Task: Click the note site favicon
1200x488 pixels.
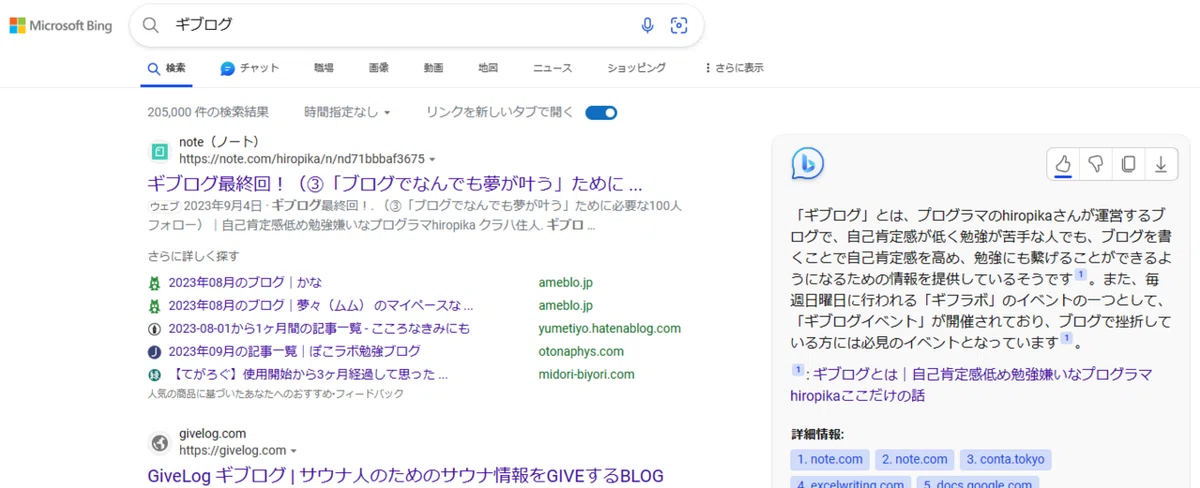Action: pyautogui.click(x=159, y=151)
